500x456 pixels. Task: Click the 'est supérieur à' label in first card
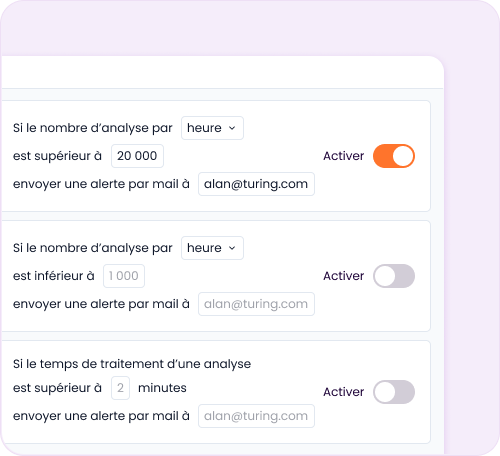pos(57,156)
